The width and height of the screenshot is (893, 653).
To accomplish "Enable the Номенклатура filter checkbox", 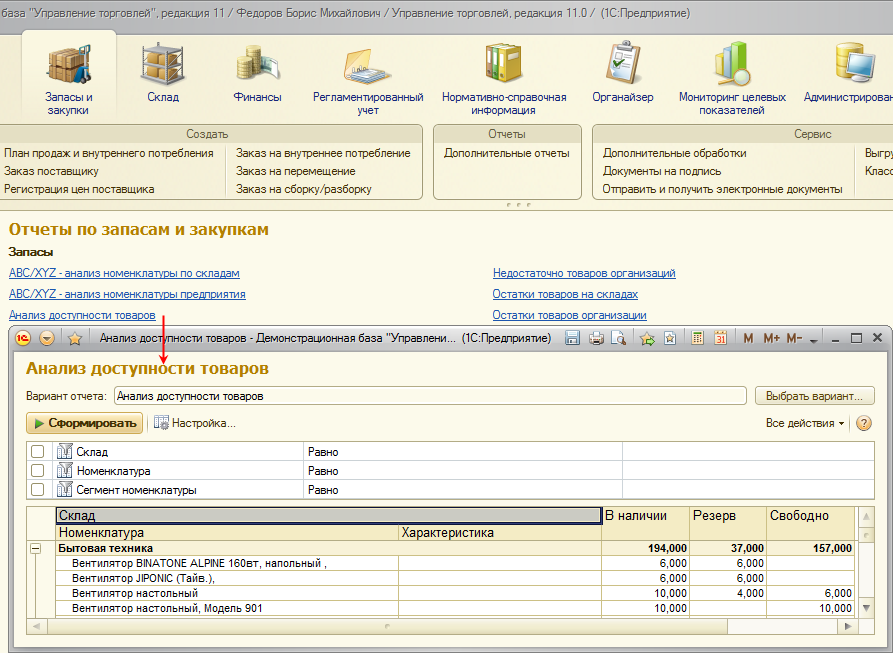I will [x=38, y=471].
